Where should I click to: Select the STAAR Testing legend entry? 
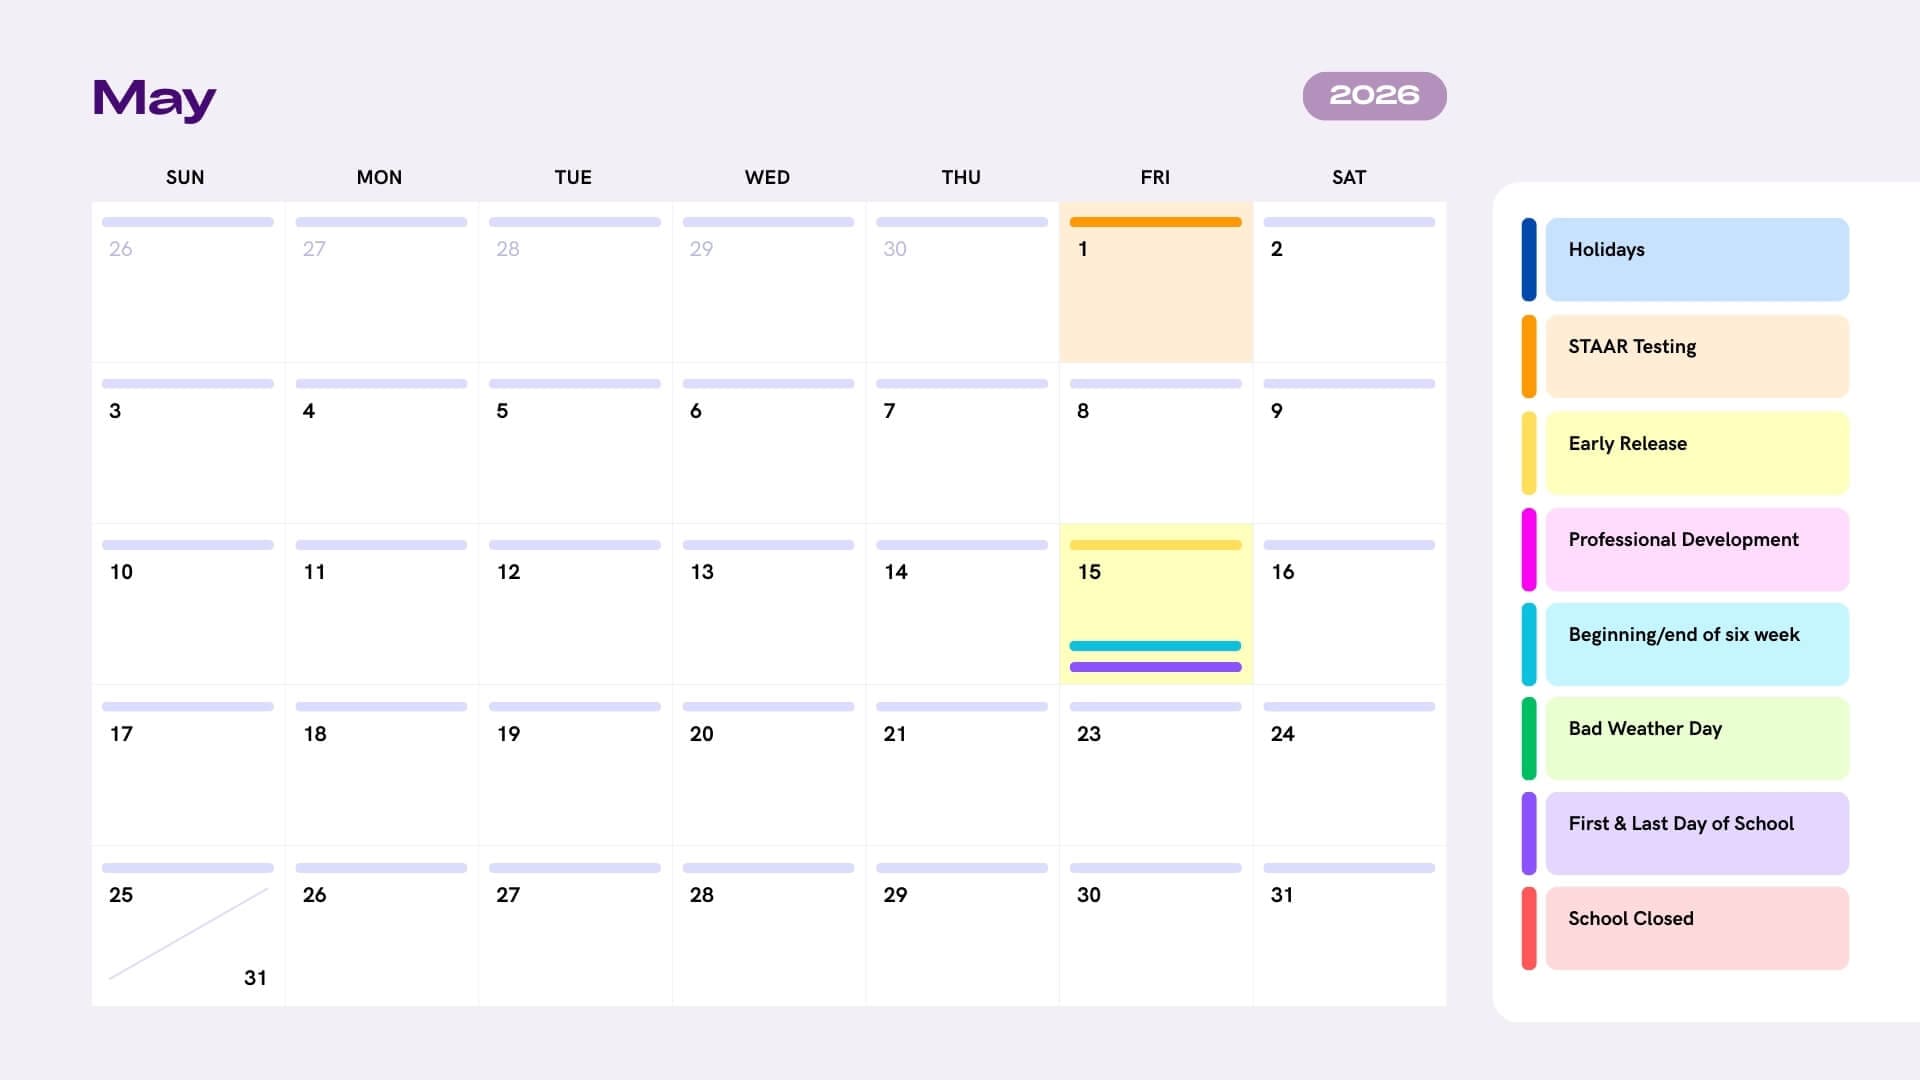(x=1696, y=357)
